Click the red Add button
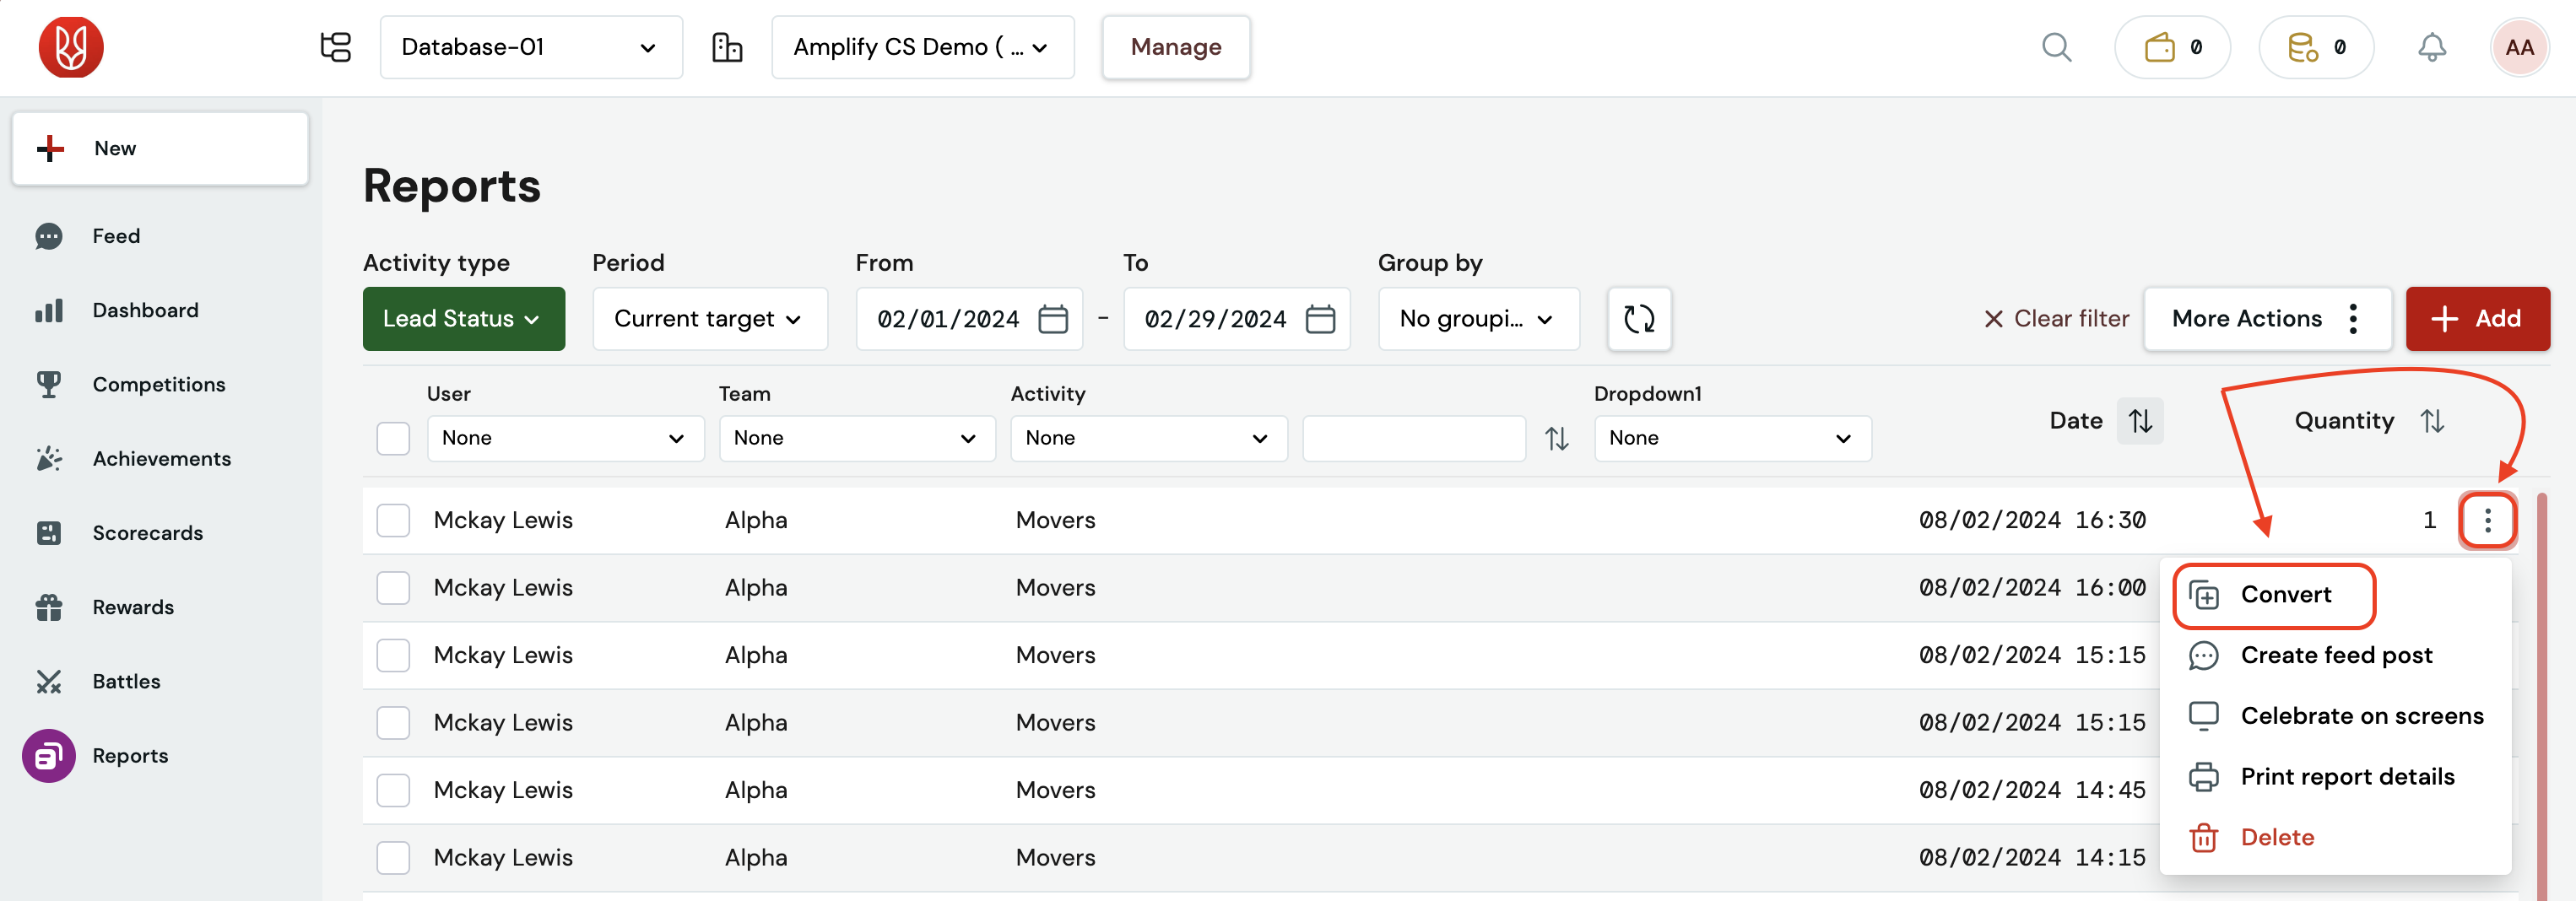 click(2477, 319)
